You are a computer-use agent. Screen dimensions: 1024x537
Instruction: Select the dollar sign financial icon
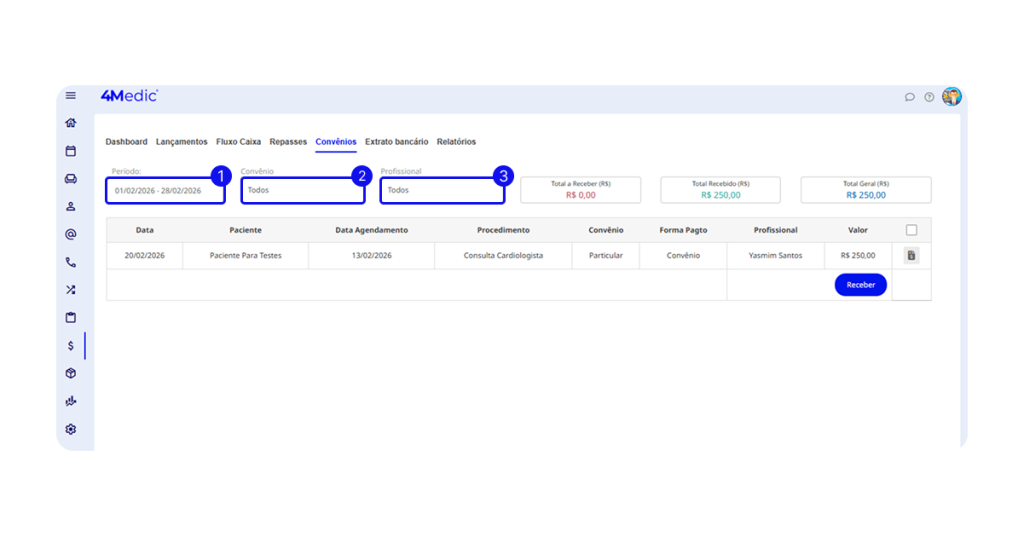click(71, 346)
